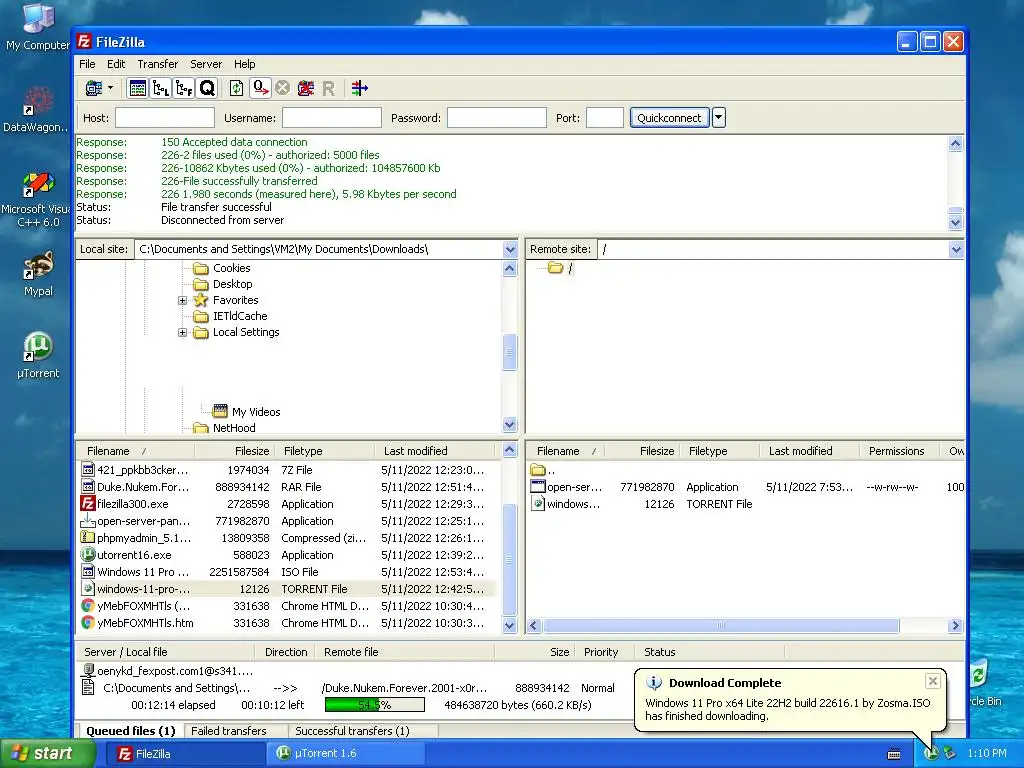Toggle processing of the transfer queue
1024x768 pixels.
(261, 88)
